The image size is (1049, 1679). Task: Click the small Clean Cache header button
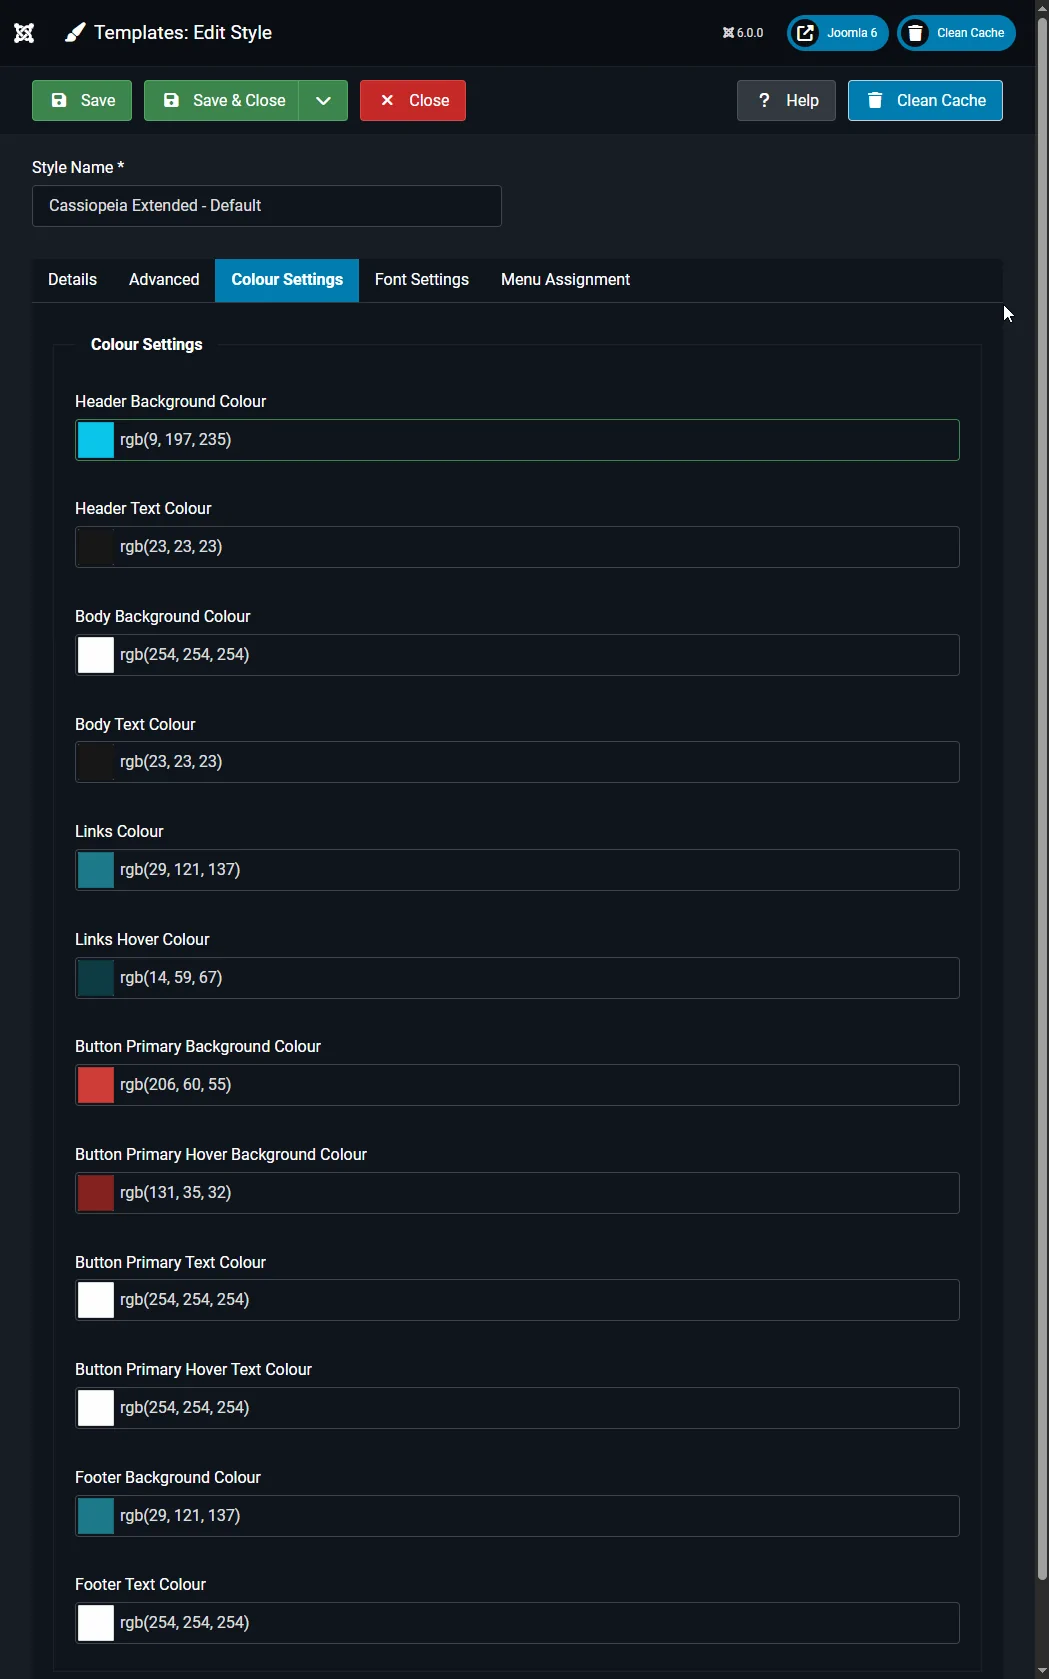pyautogui.click(x=956, y=33)
